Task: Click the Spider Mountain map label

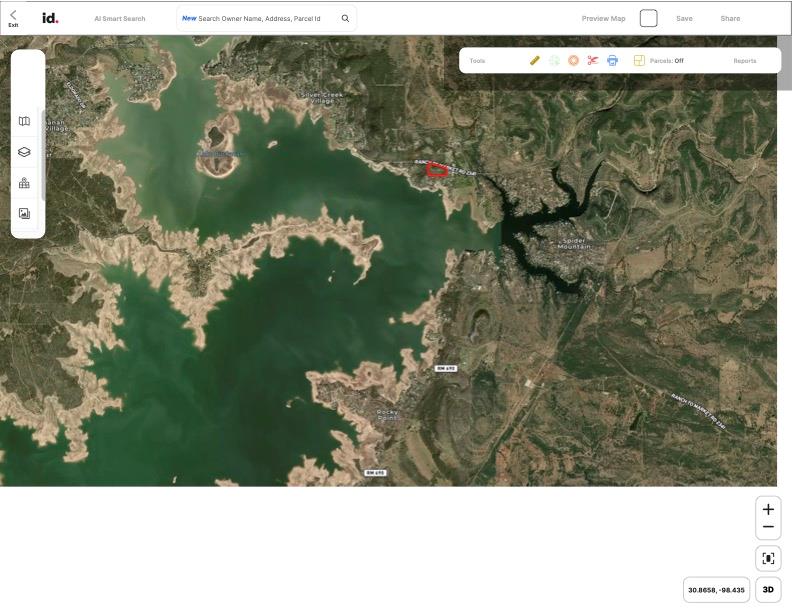Action: 574,243
